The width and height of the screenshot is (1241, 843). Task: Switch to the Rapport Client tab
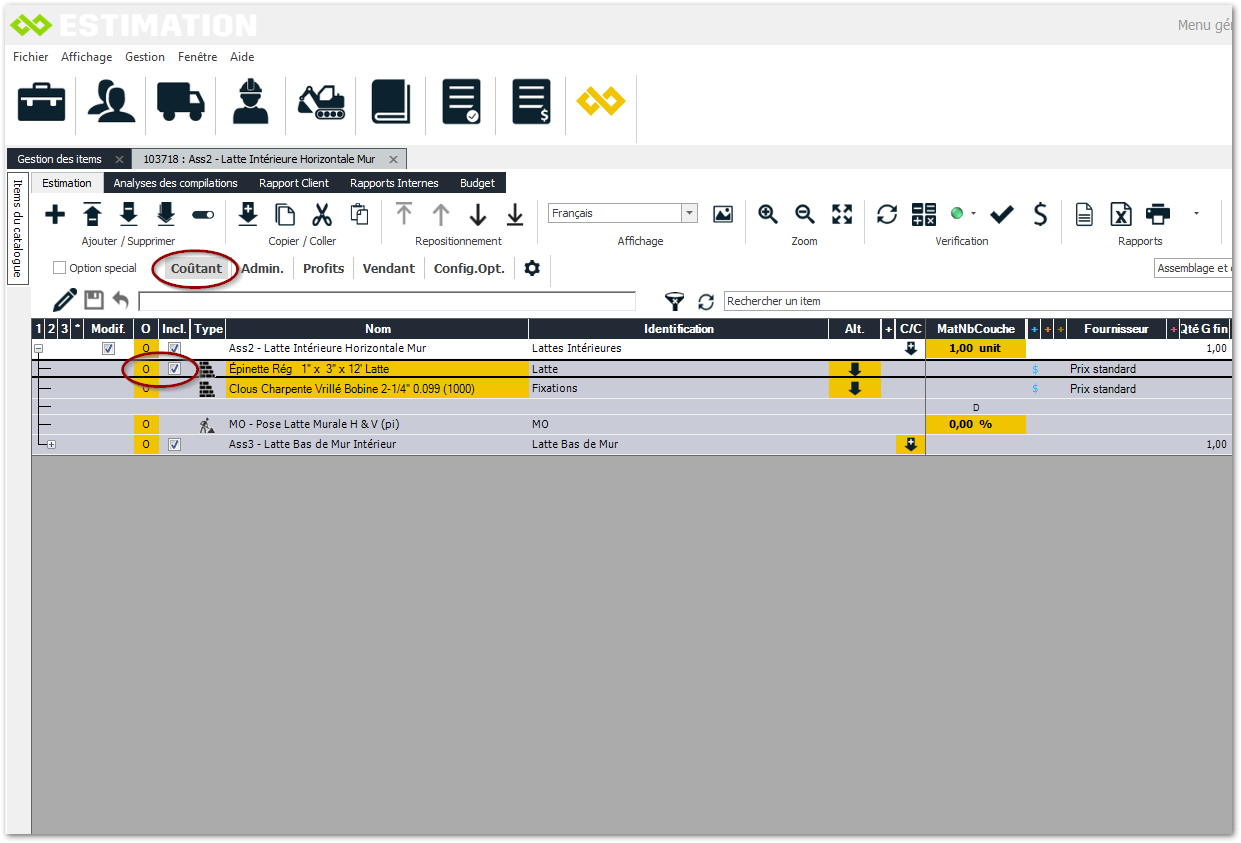[x=294, y=183]
